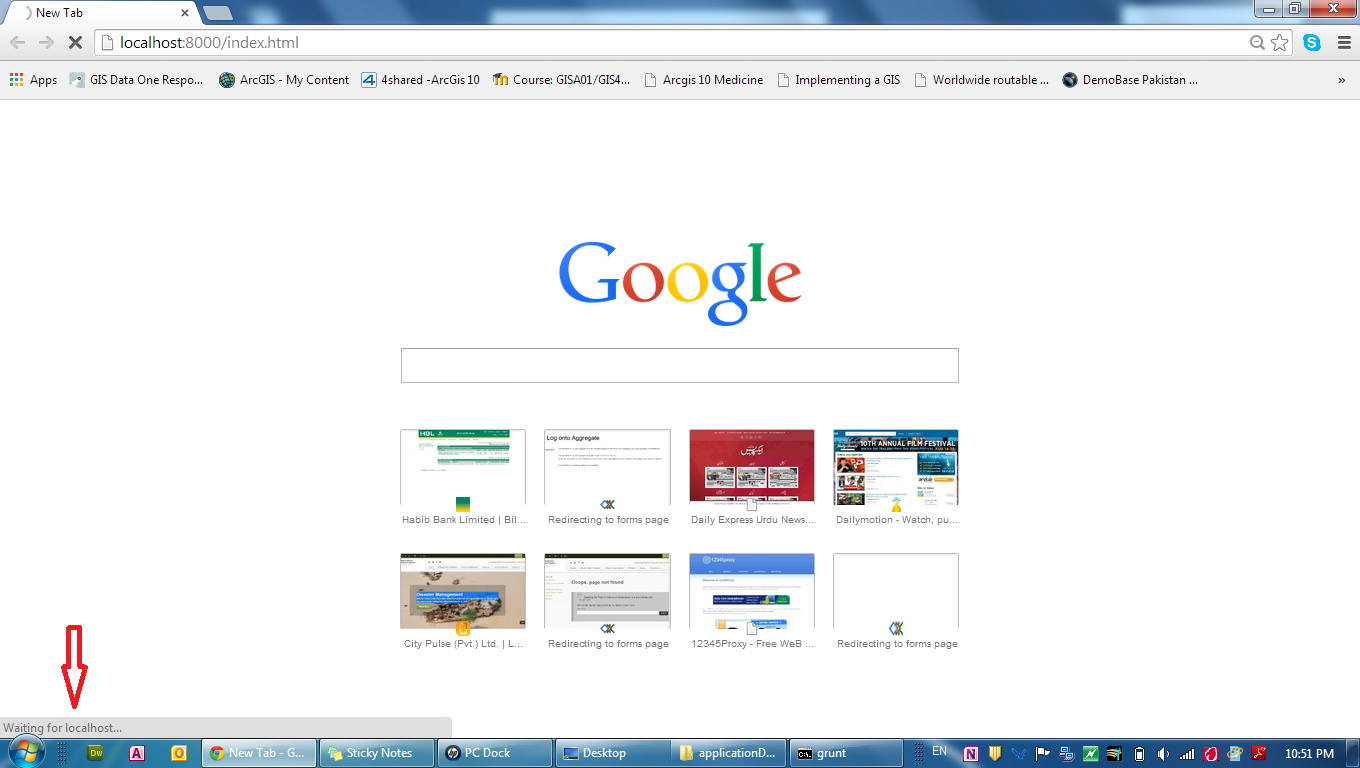The width and height of the screenshot is (1360, 768).
Task: Open the Apps shortcut in bookmarks bar
Action: click(x=33, y=80)
